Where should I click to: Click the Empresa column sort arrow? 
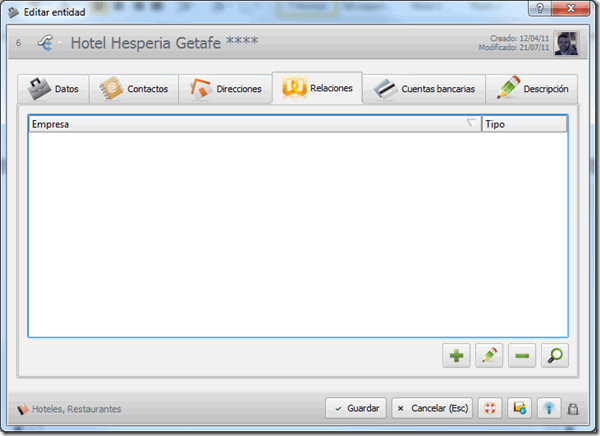pyautogui.click(x=471, y=122)
